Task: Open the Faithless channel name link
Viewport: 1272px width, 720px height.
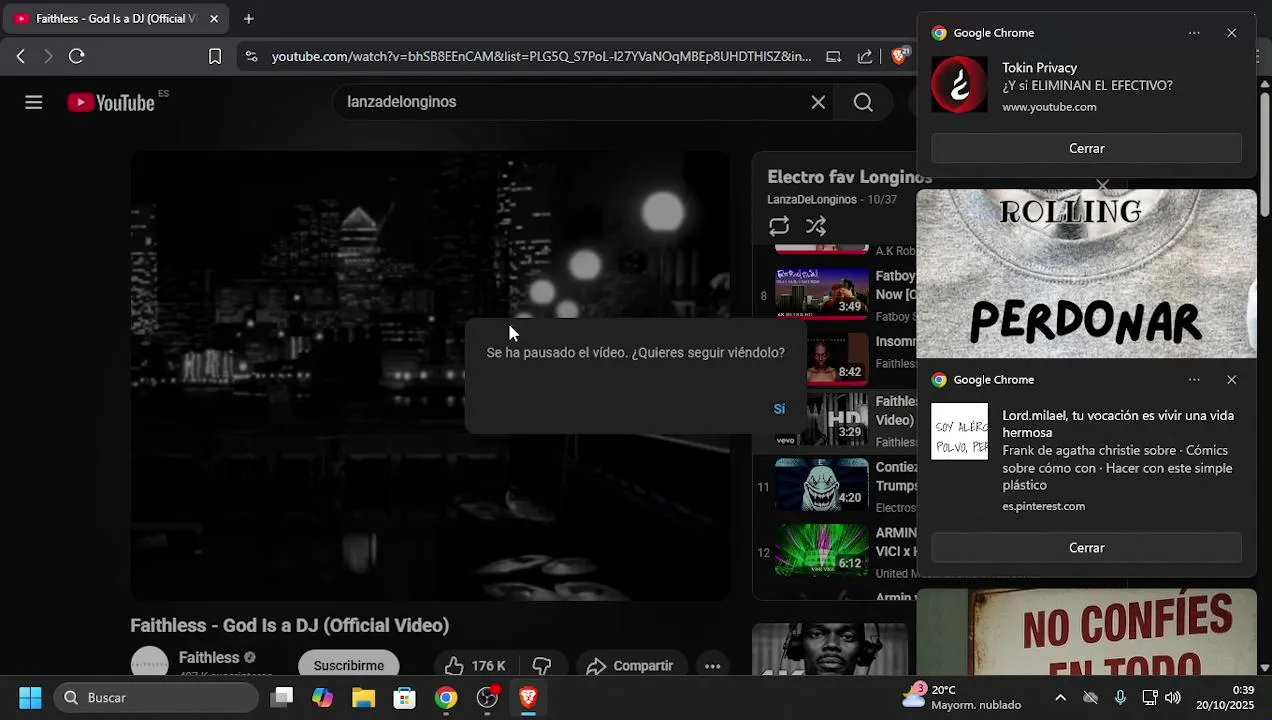Action: (x=209, y=658)
